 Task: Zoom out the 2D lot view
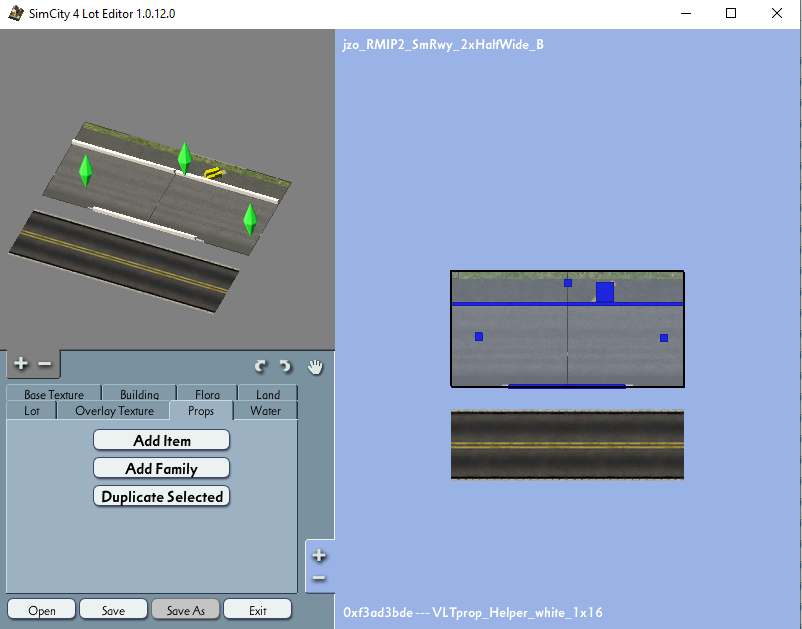point(319,578)
